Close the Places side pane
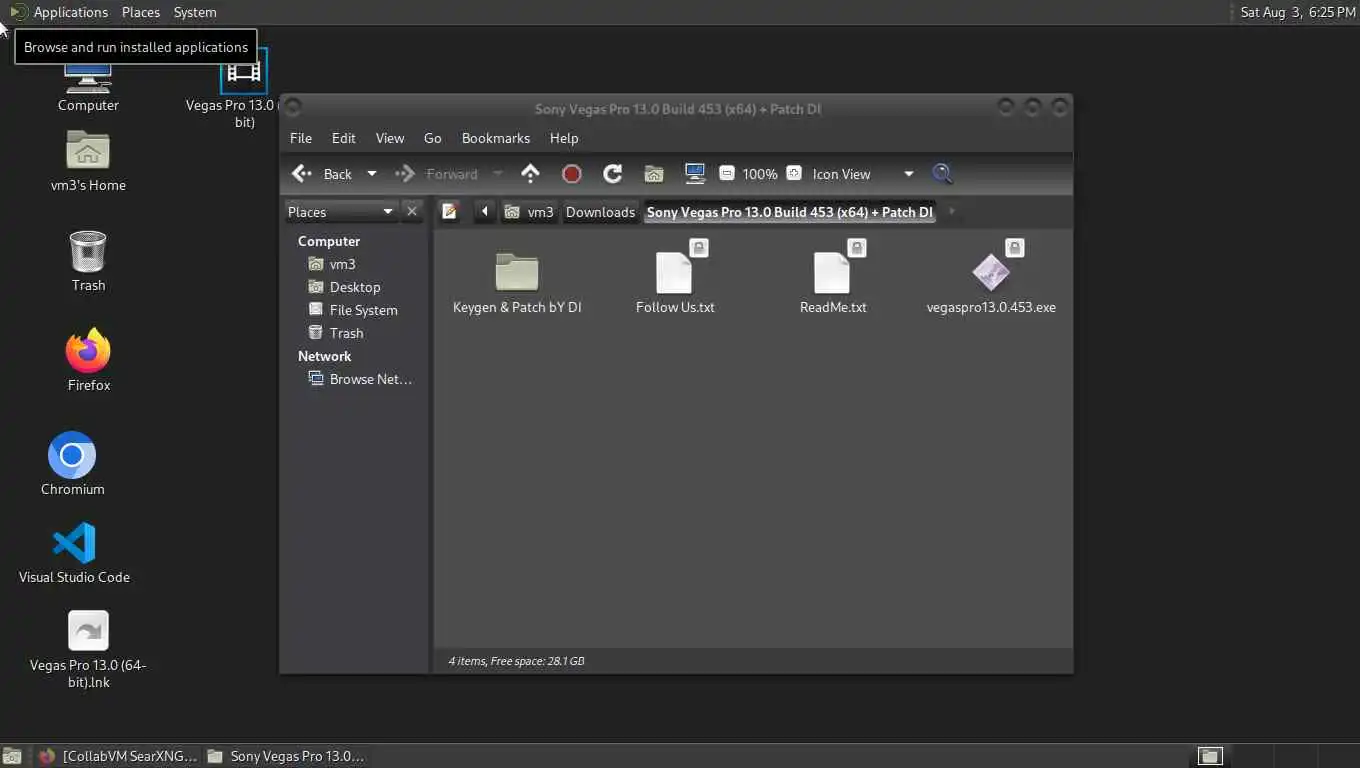 [x=411, y=211]
